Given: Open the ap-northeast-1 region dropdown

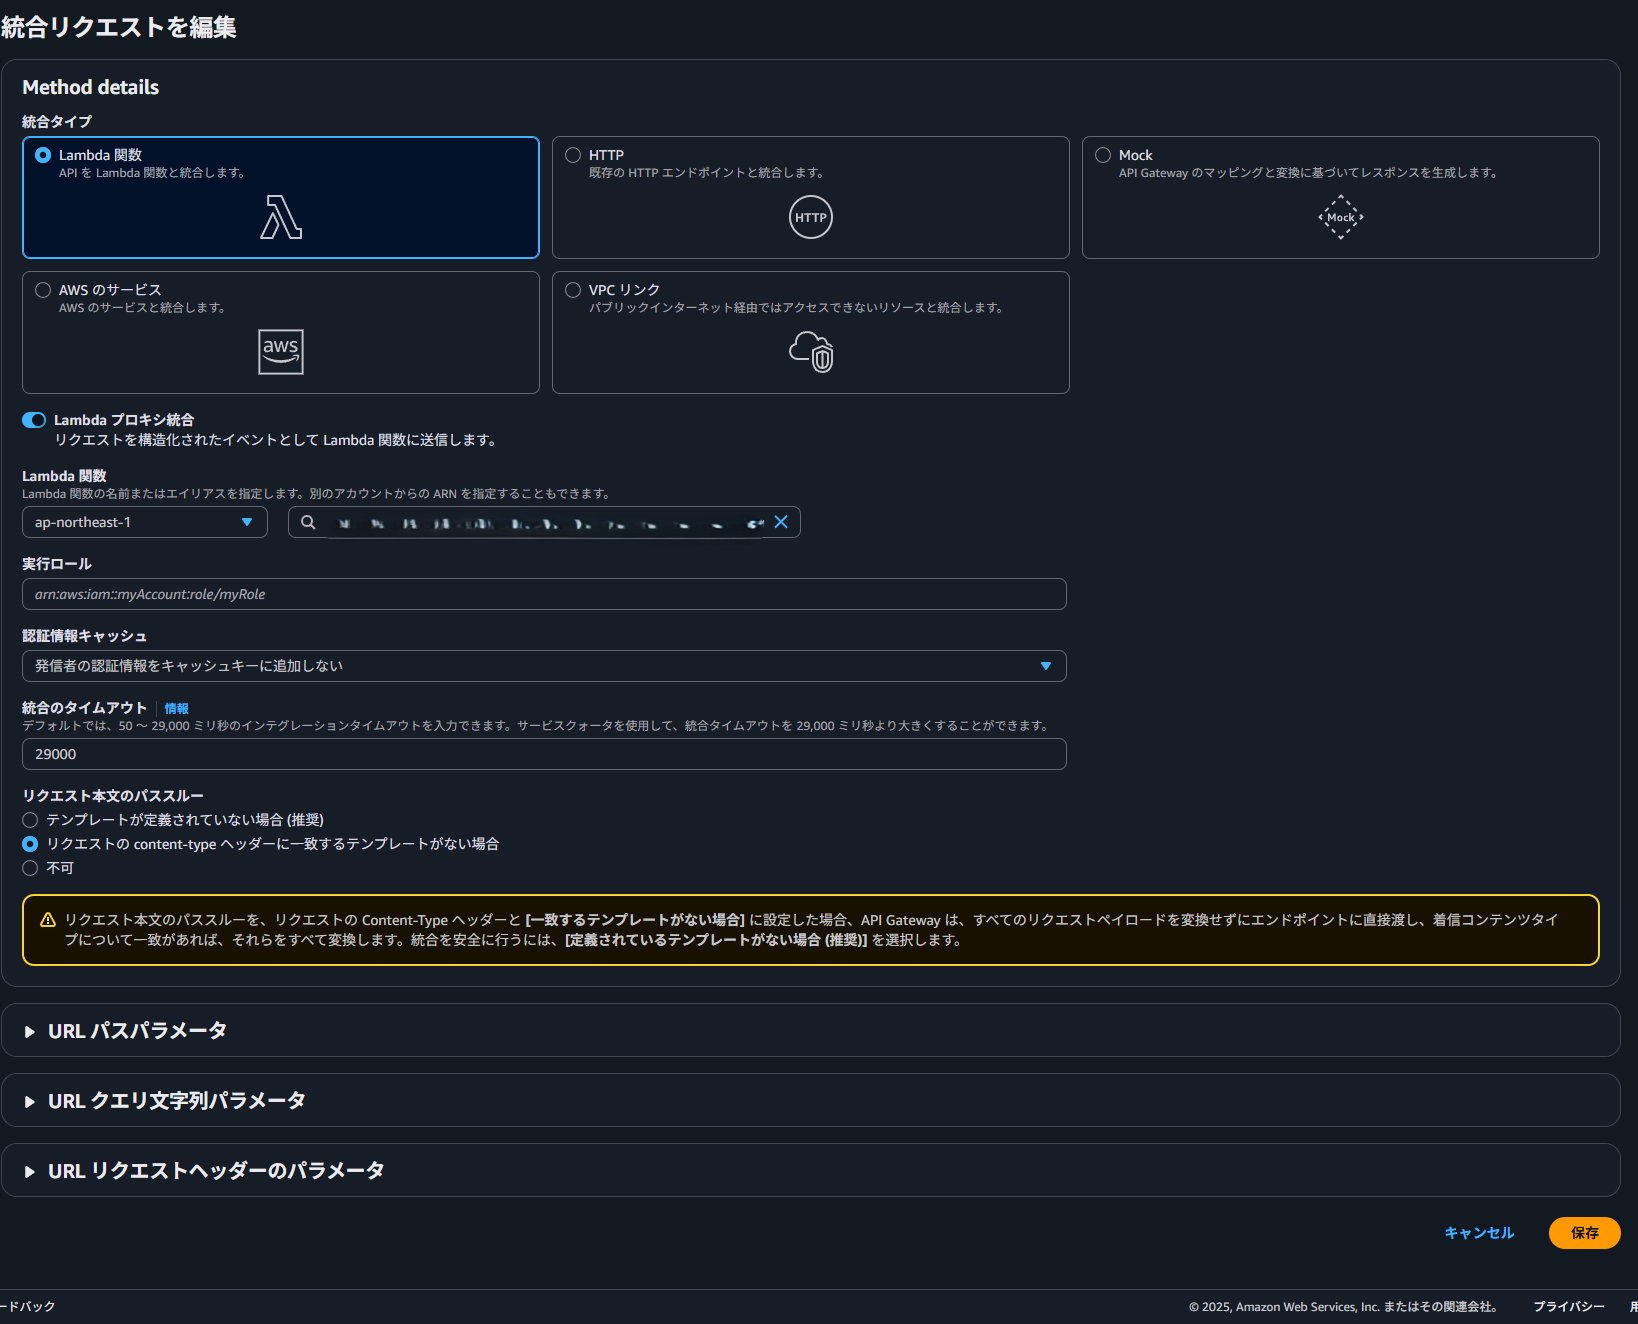Looking at the screenshot, I should (x=145, y=522).
